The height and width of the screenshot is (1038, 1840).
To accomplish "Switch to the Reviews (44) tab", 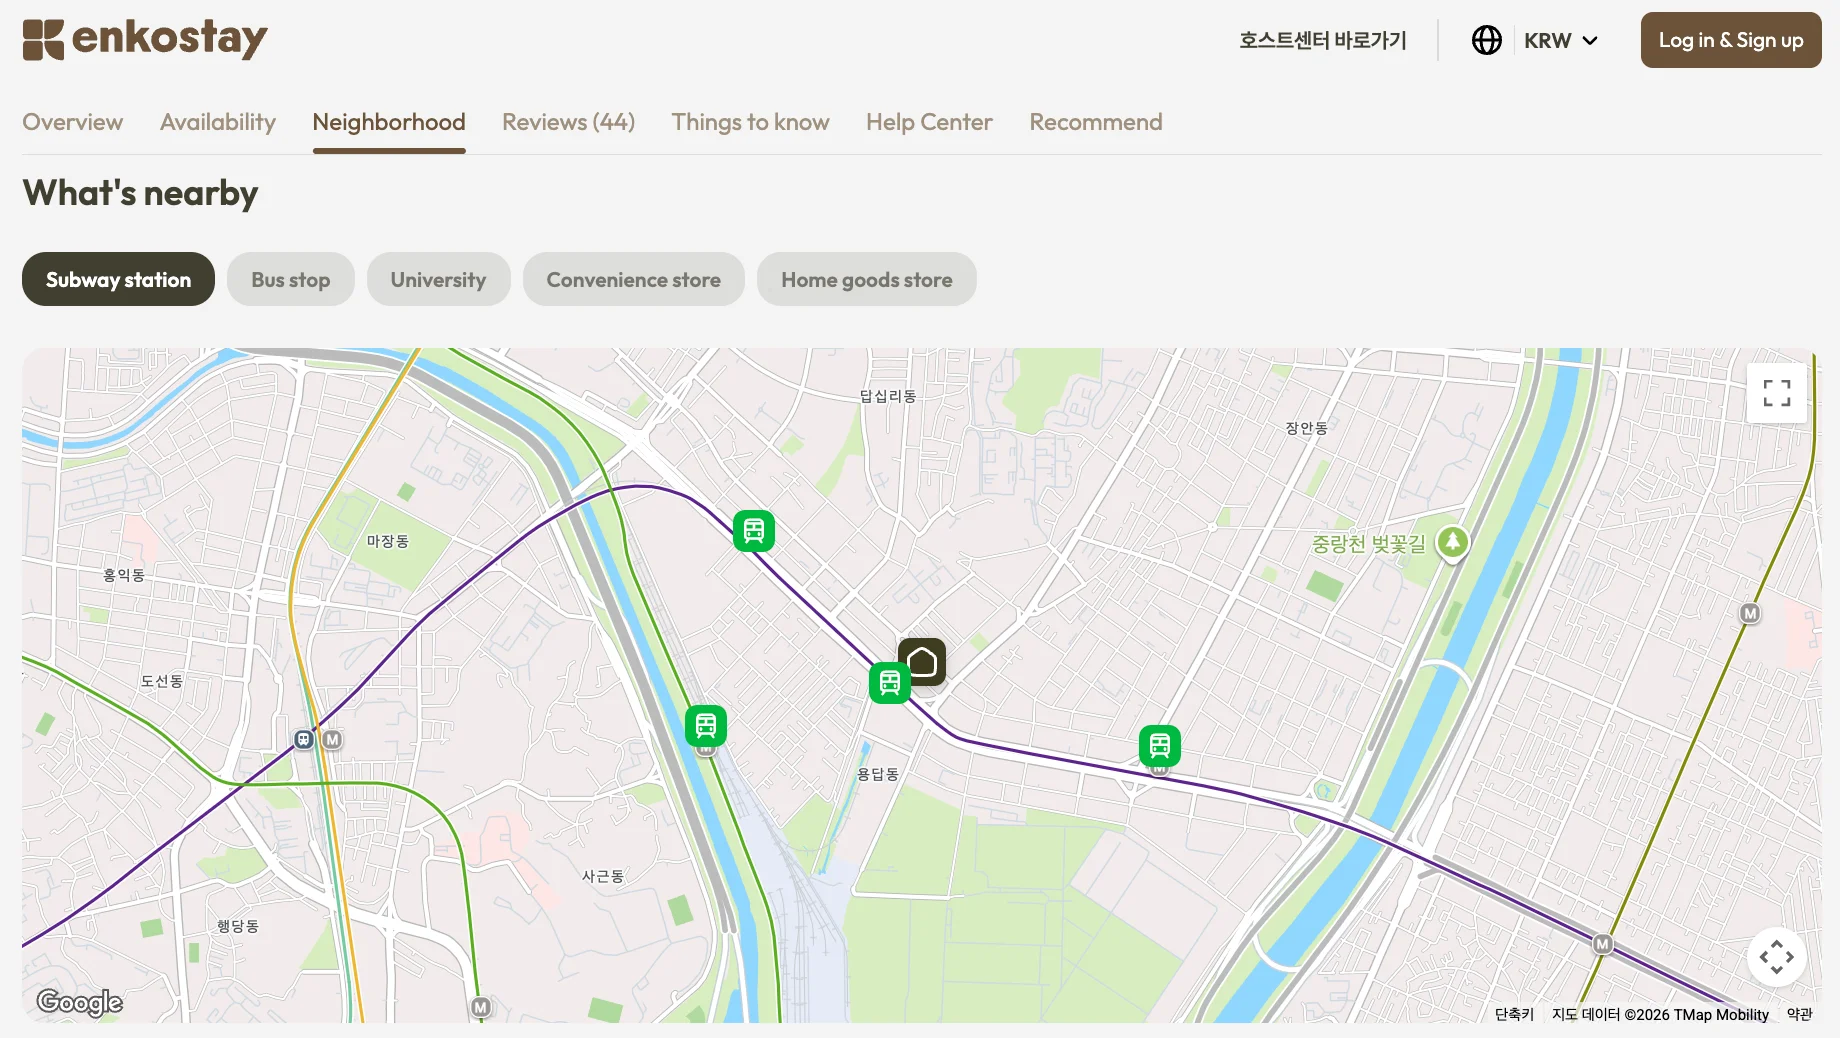I will [568, 122].
